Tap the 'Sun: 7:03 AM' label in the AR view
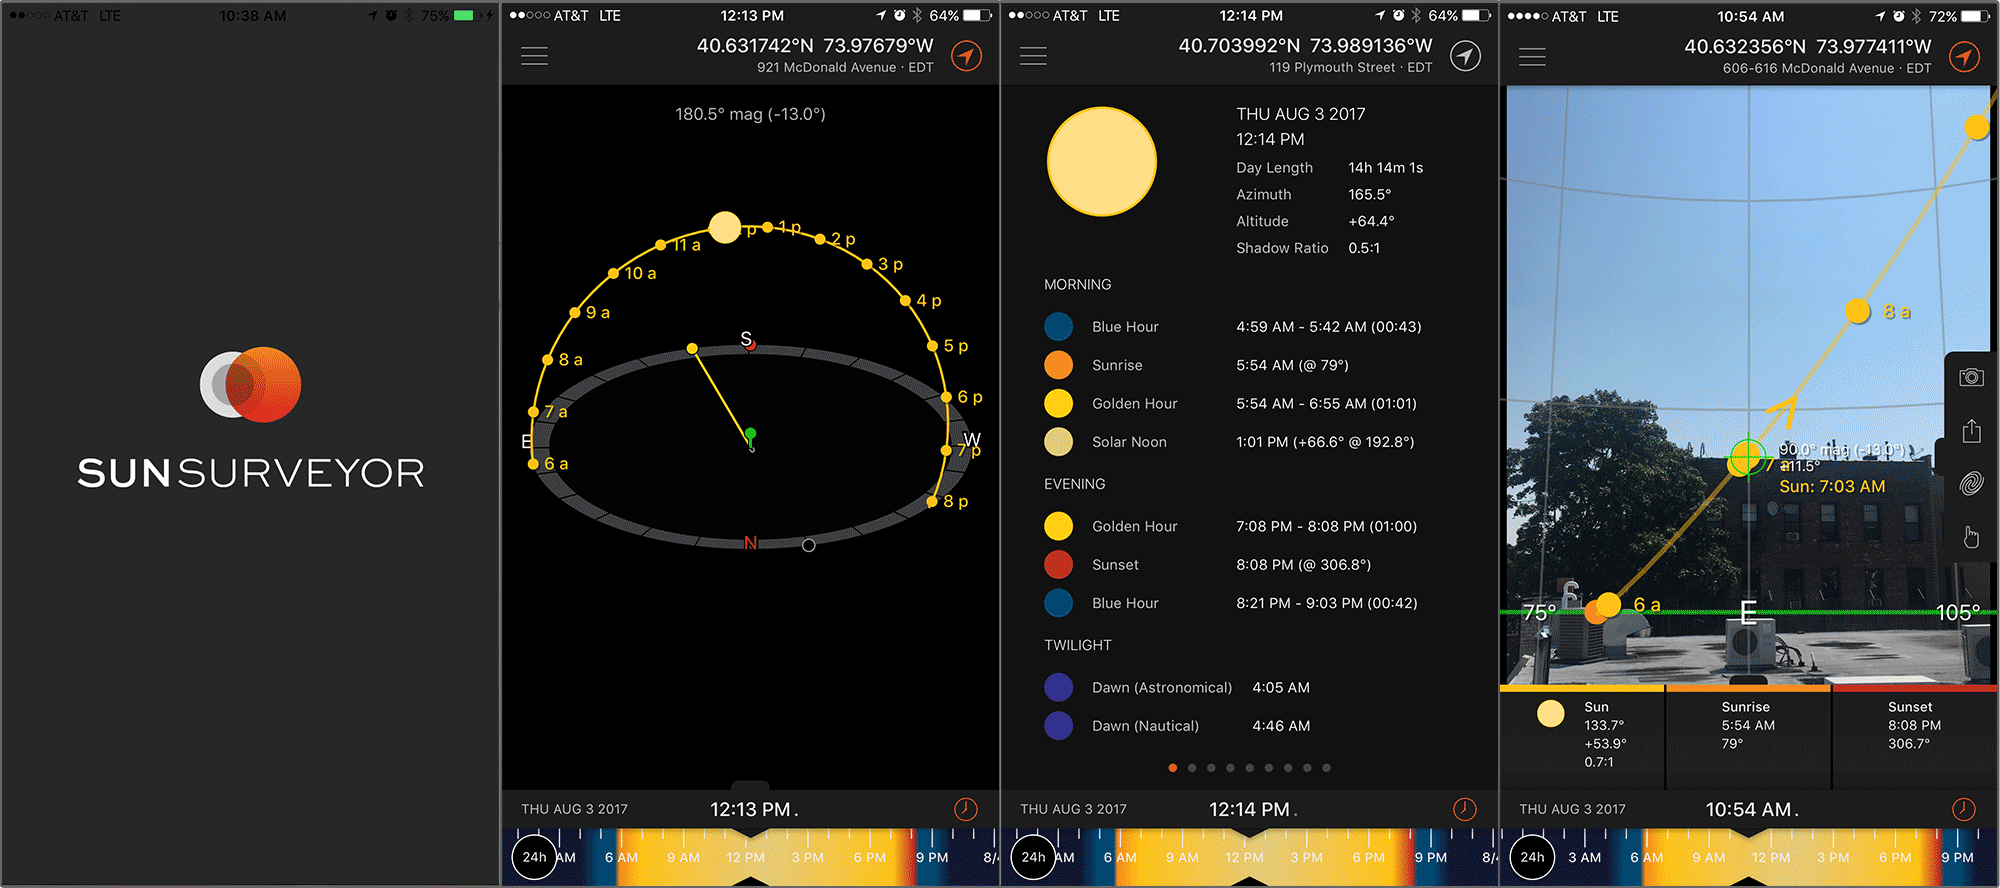 pyautogui.click(x=1832, y=487)
